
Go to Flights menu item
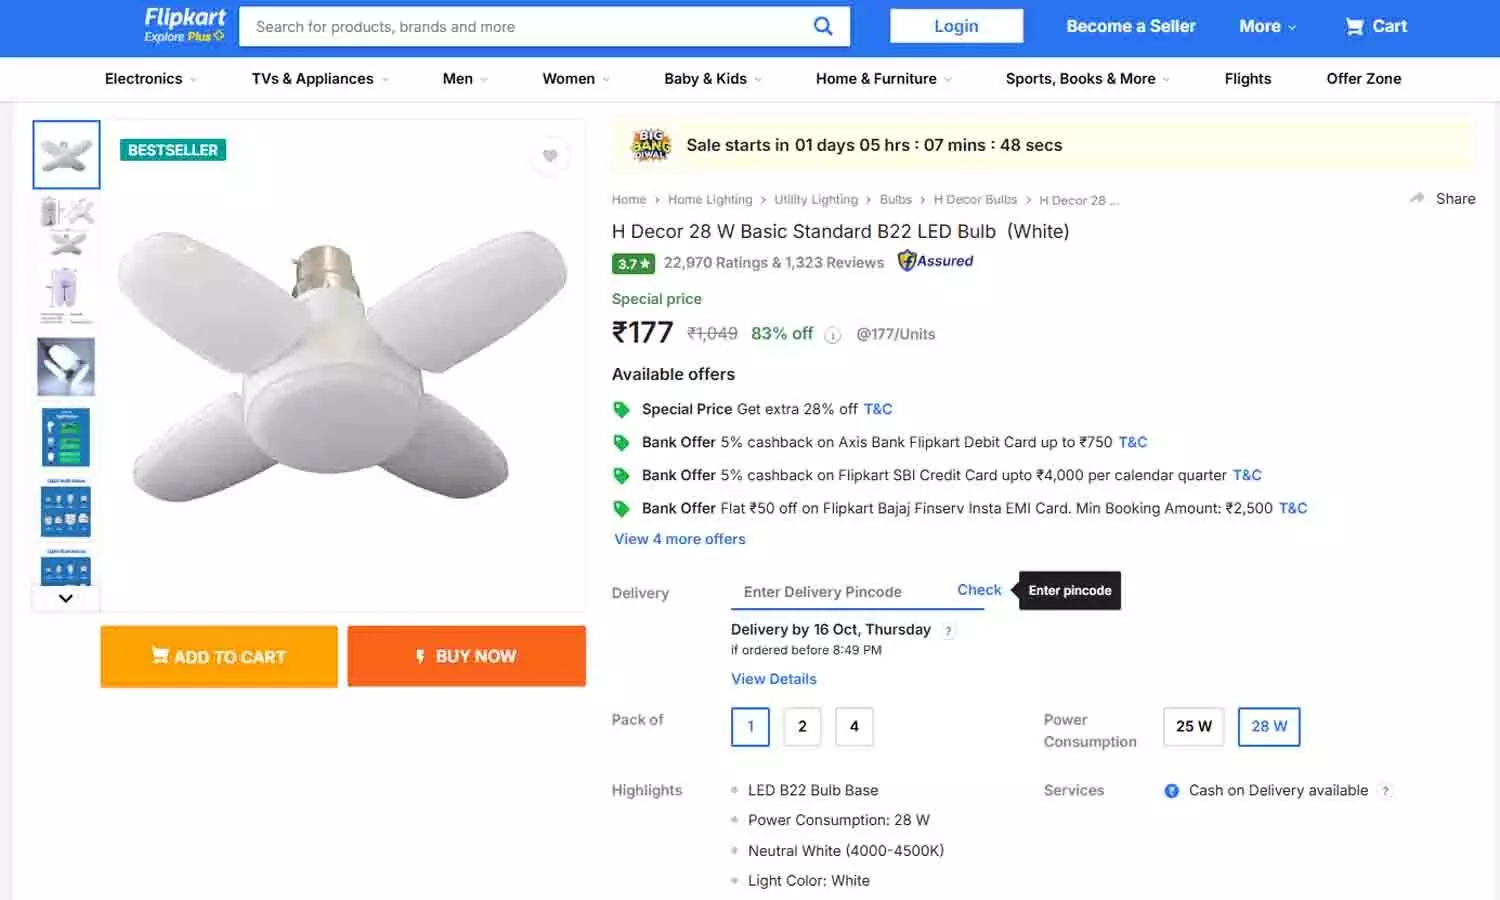pyautogui.click(x=1247, y=79)
